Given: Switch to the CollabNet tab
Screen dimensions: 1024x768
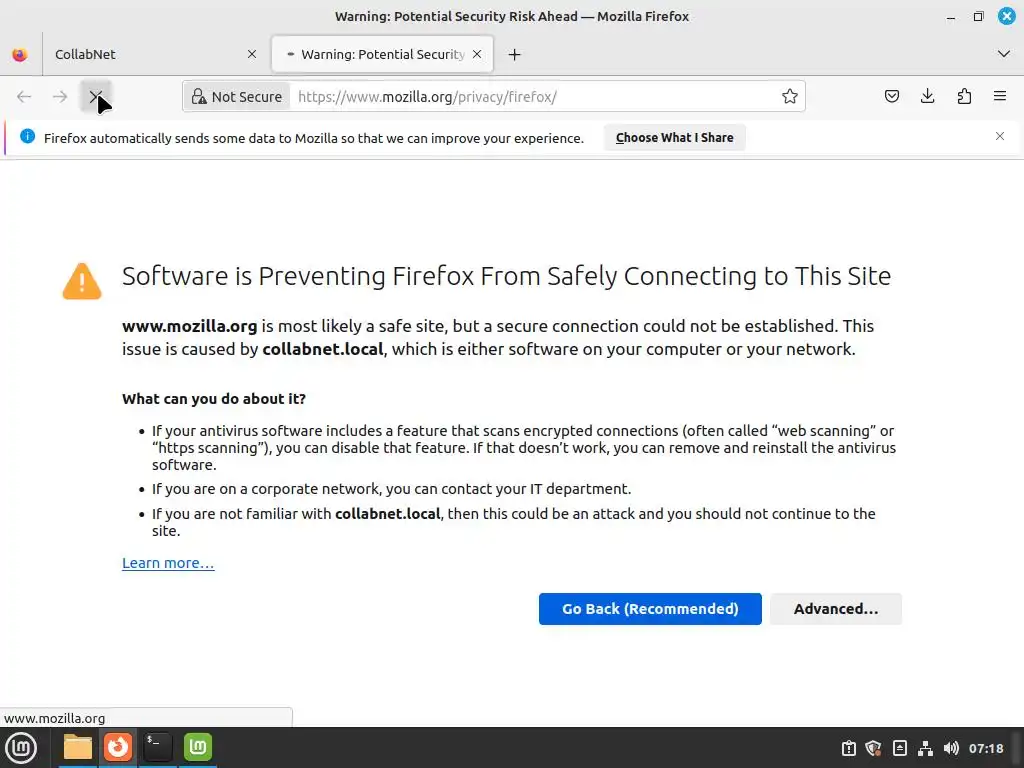Looking at the screenshot, I should click(140, 54).
